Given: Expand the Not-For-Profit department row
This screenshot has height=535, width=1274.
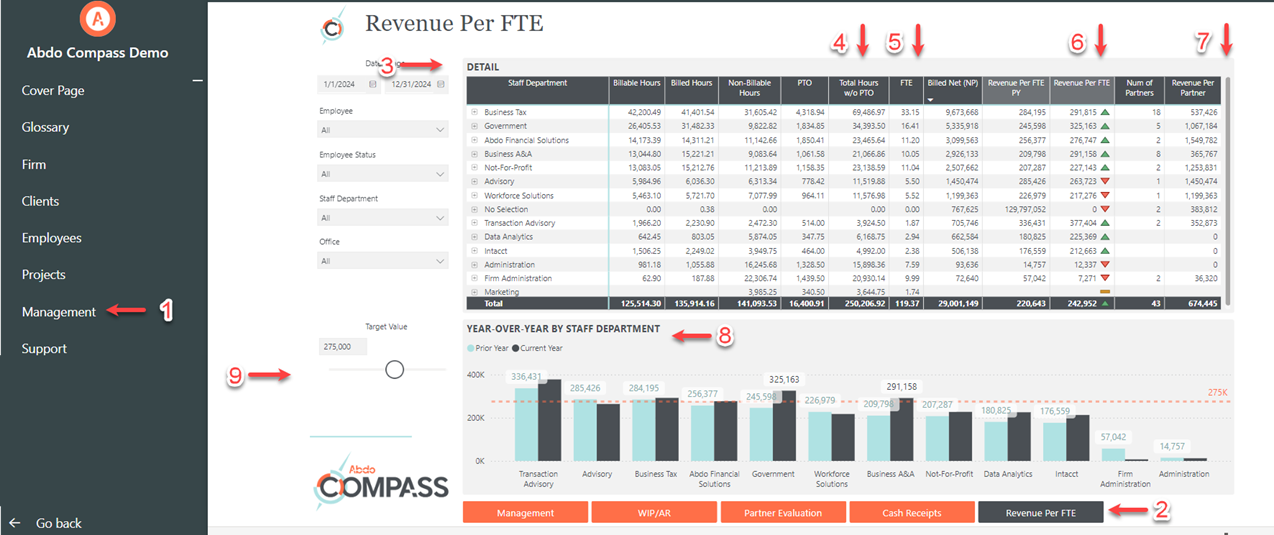Looking at the screenshot, I should 474,168.
